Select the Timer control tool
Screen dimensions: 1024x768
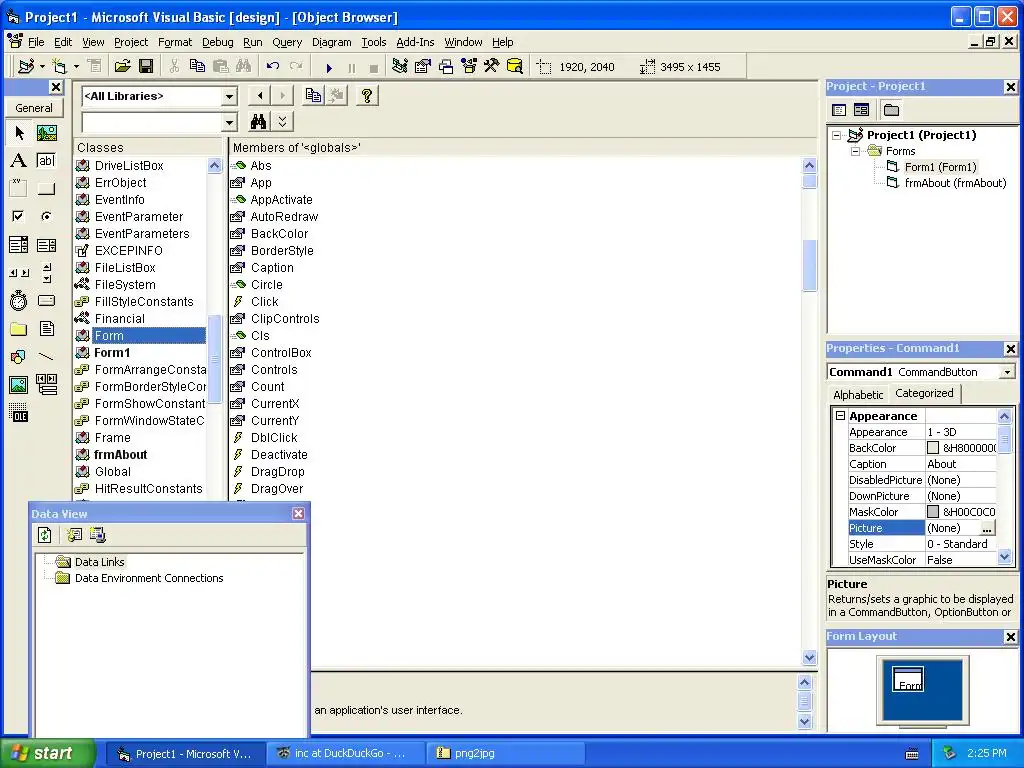[x=19, y=300]
